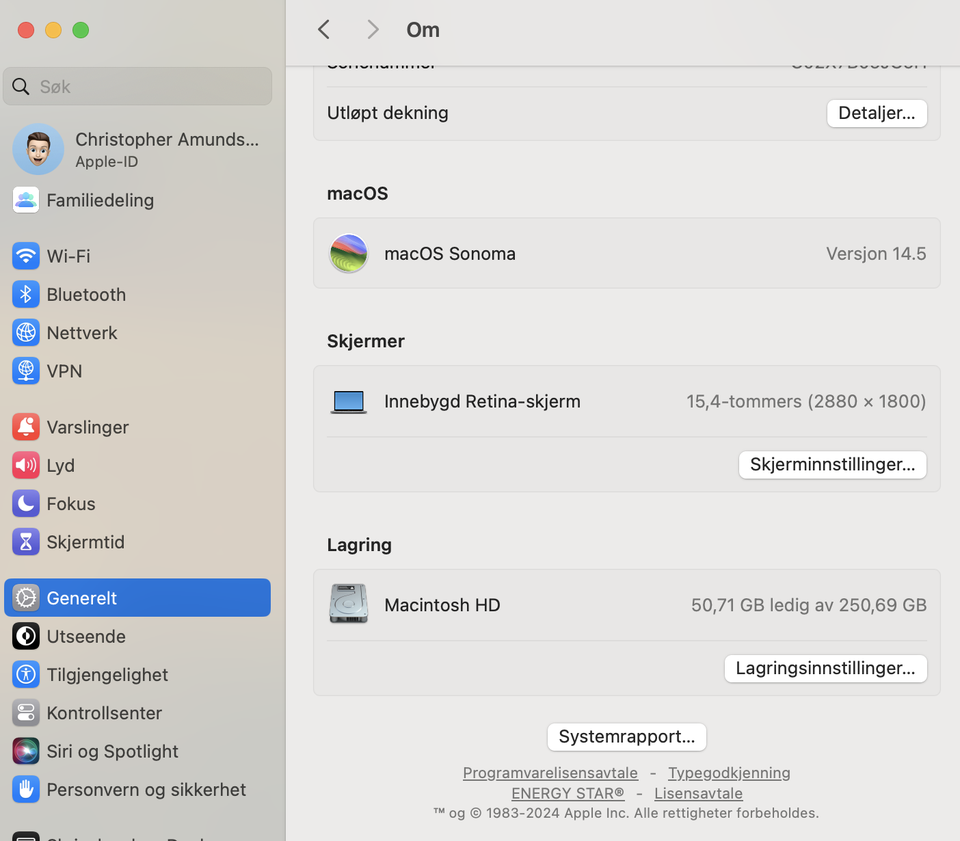This screenshot has height=841, width=960.
Task: Select the Fokus moon icon
Action: (26, 503)
